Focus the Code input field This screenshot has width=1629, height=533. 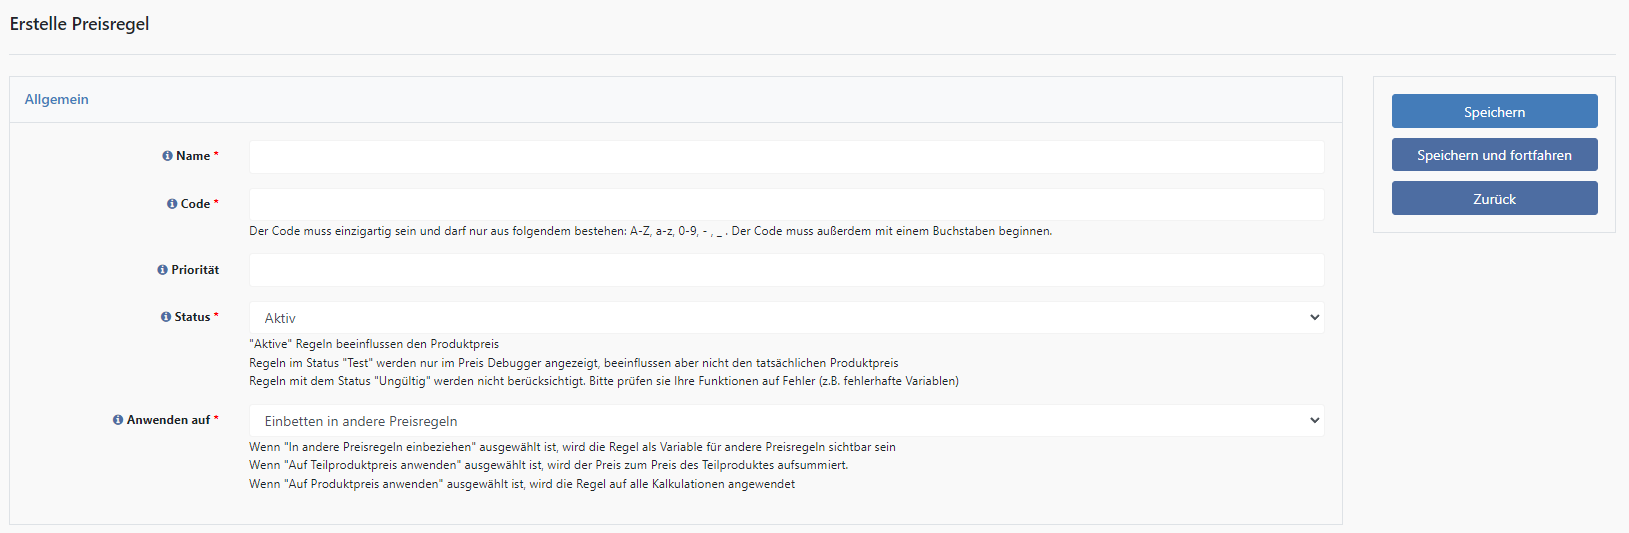[786, 204]
